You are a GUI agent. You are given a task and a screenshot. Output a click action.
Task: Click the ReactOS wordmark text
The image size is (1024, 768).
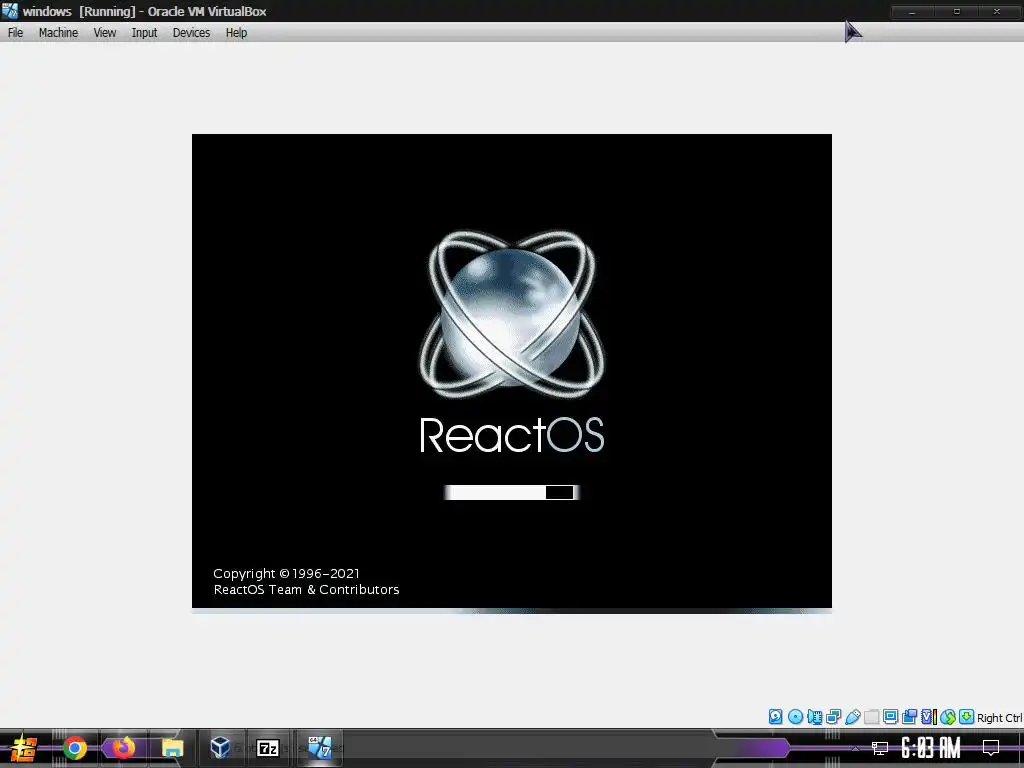pos(511,435)
